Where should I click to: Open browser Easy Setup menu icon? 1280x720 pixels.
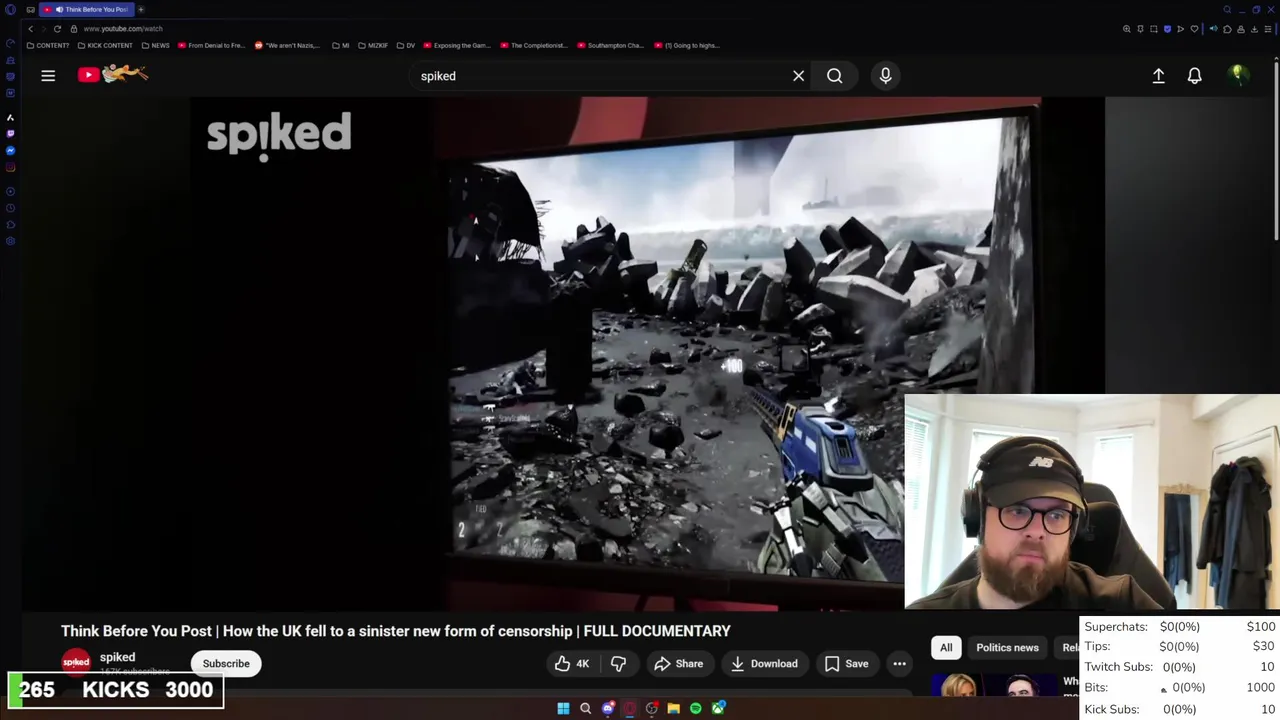point(1268,29)
